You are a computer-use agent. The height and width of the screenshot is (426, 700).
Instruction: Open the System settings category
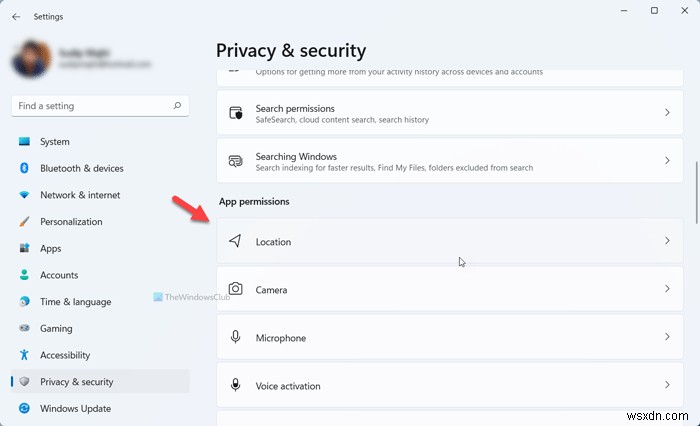point(55,142)
